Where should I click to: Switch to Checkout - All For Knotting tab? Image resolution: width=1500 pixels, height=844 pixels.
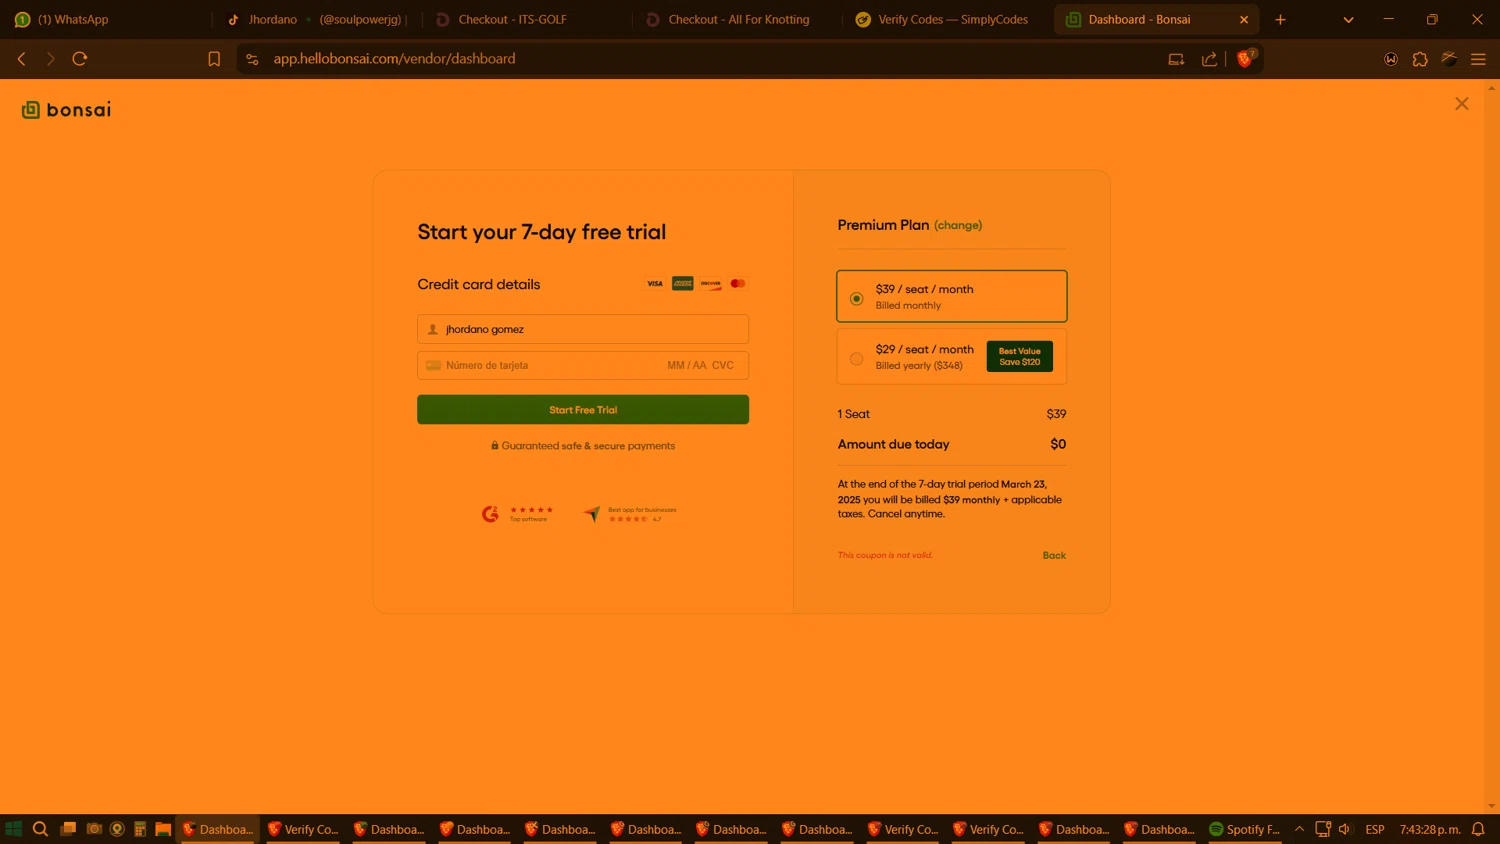pos(736,19)
